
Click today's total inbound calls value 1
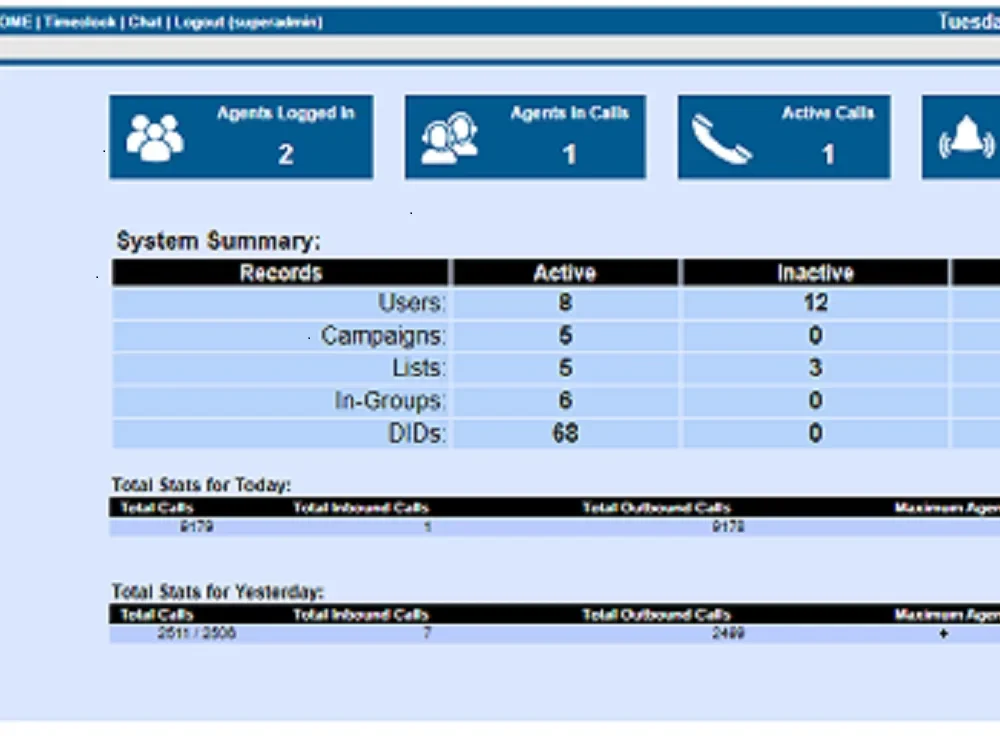click(428, 527)
